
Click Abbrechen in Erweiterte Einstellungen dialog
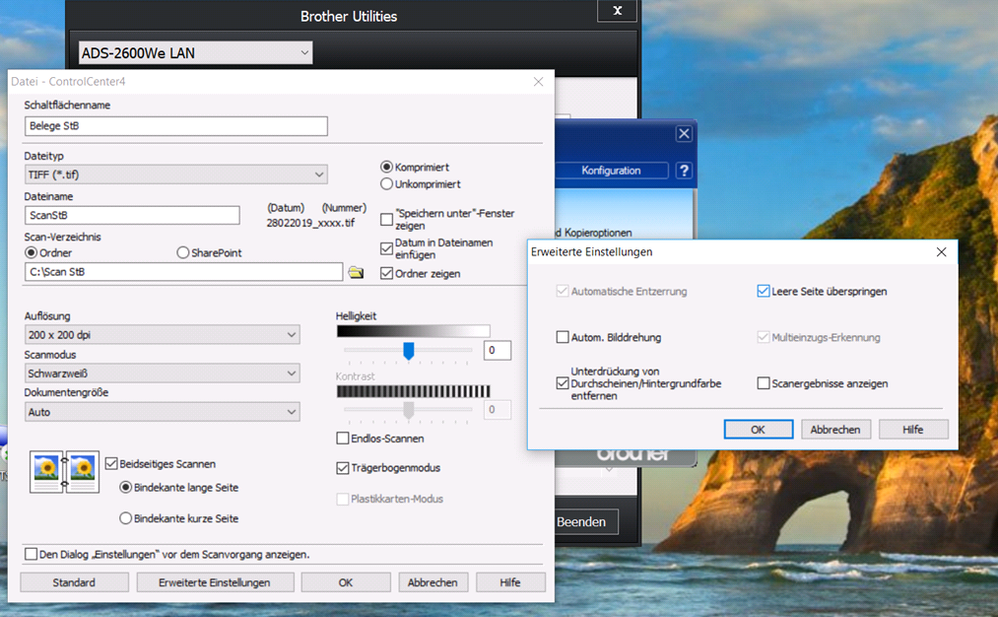[x=836, y=430]
